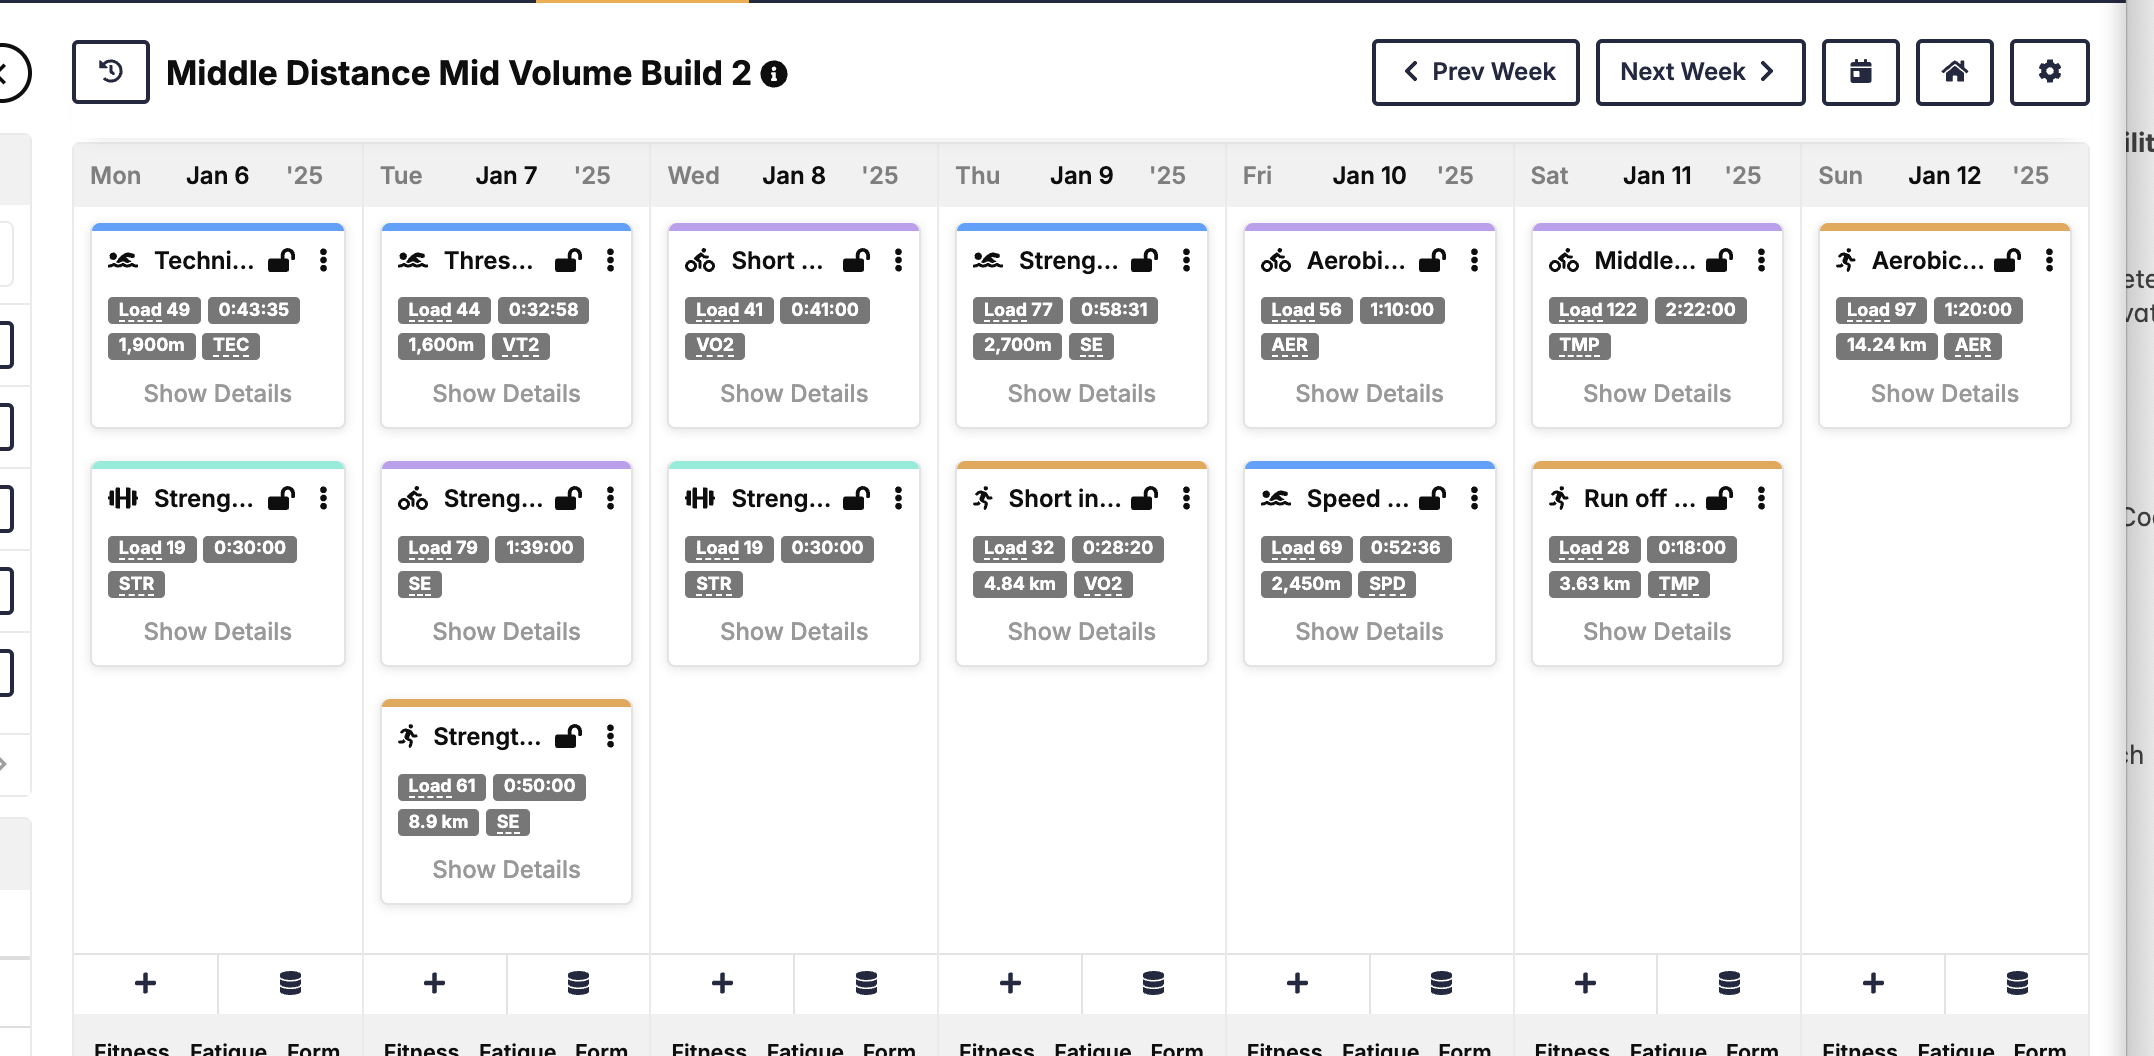Add a workout with plus under Friday
Screen dimensions: 2154x1056
[x=1297, y=983]
